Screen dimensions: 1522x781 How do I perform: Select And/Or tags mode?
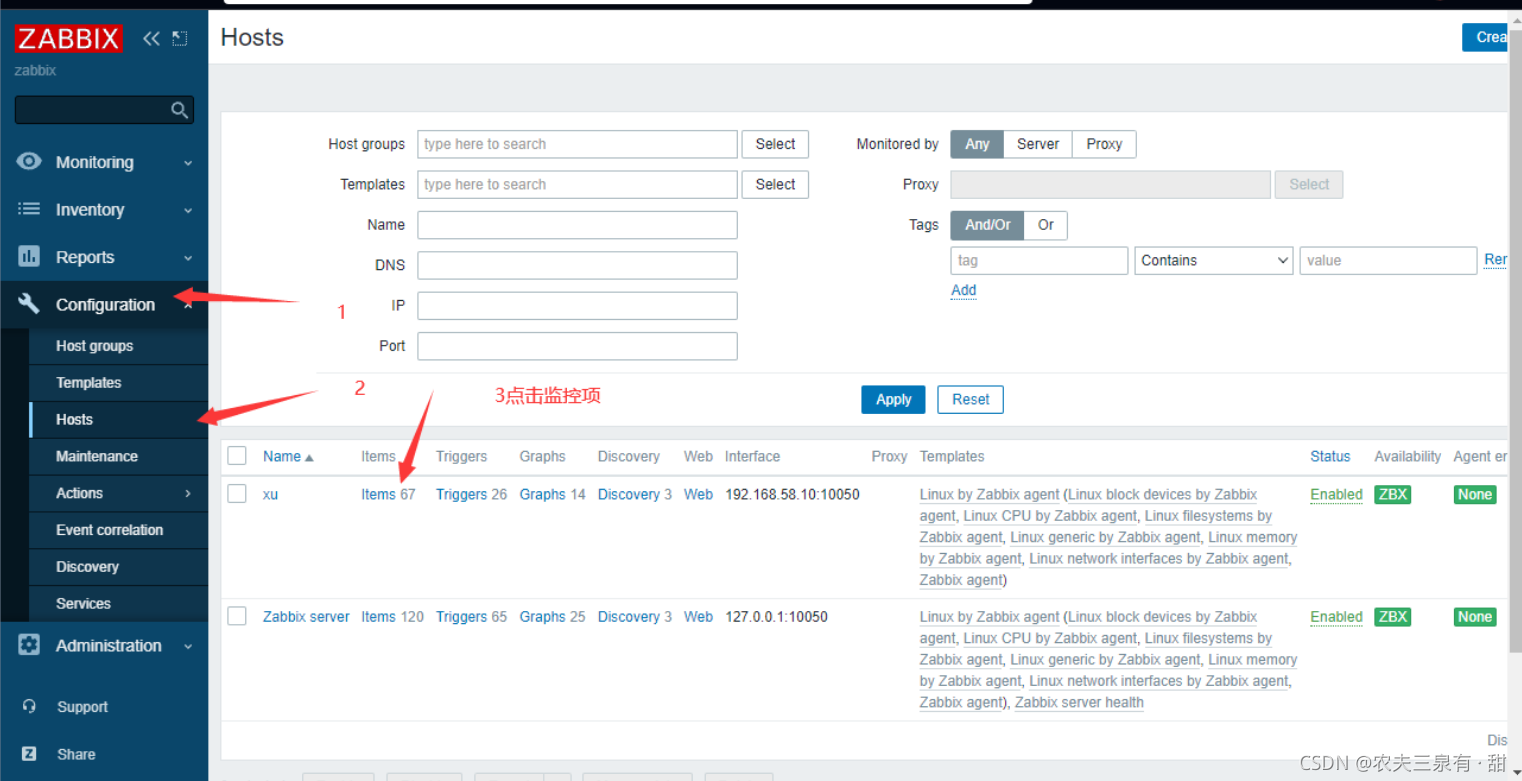coord(987,225)
